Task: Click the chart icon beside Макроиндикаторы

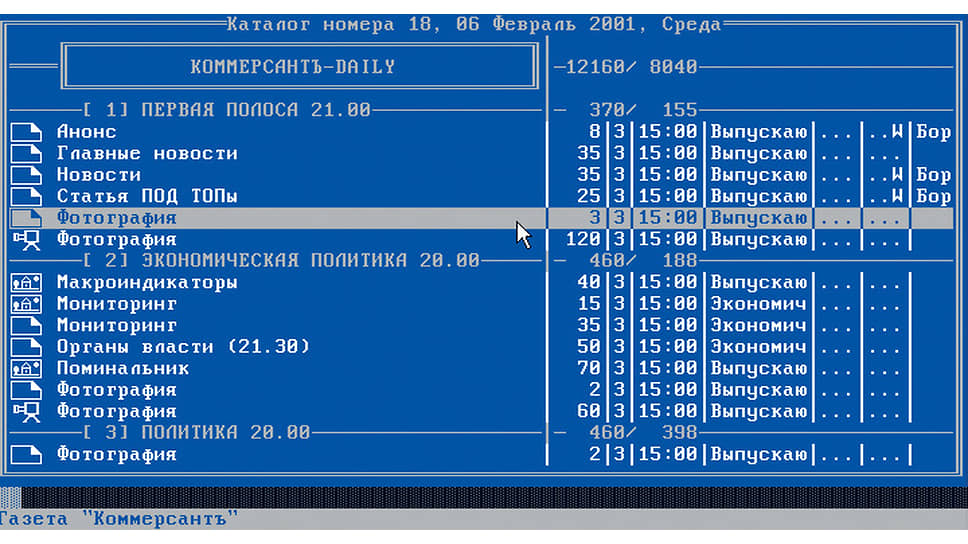Action: [x=27, y=283]
